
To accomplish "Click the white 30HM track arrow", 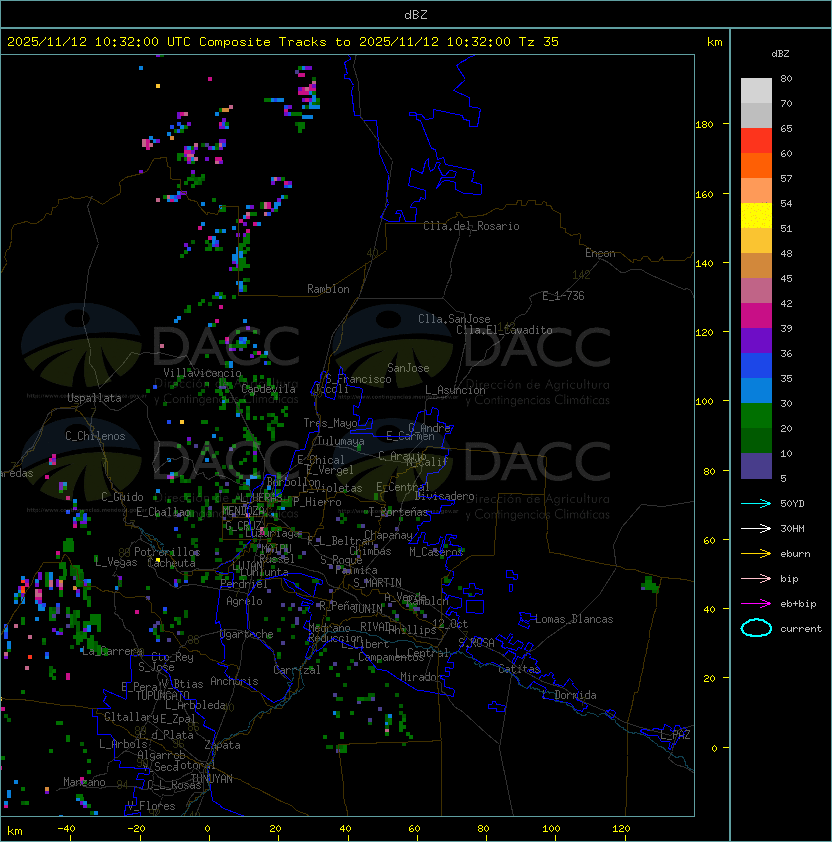I will [x=756, y=529].
